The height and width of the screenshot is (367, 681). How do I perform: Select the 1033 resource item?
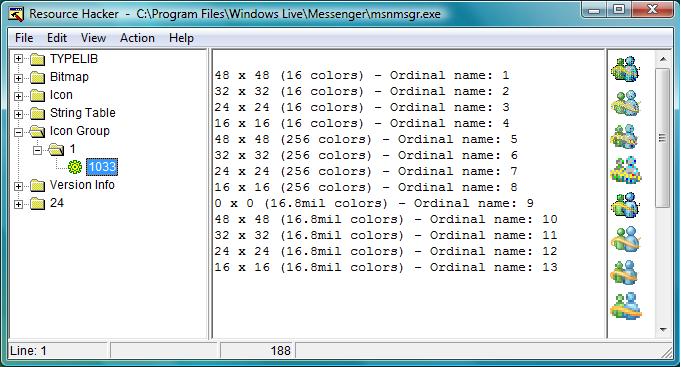pos(102,167)
